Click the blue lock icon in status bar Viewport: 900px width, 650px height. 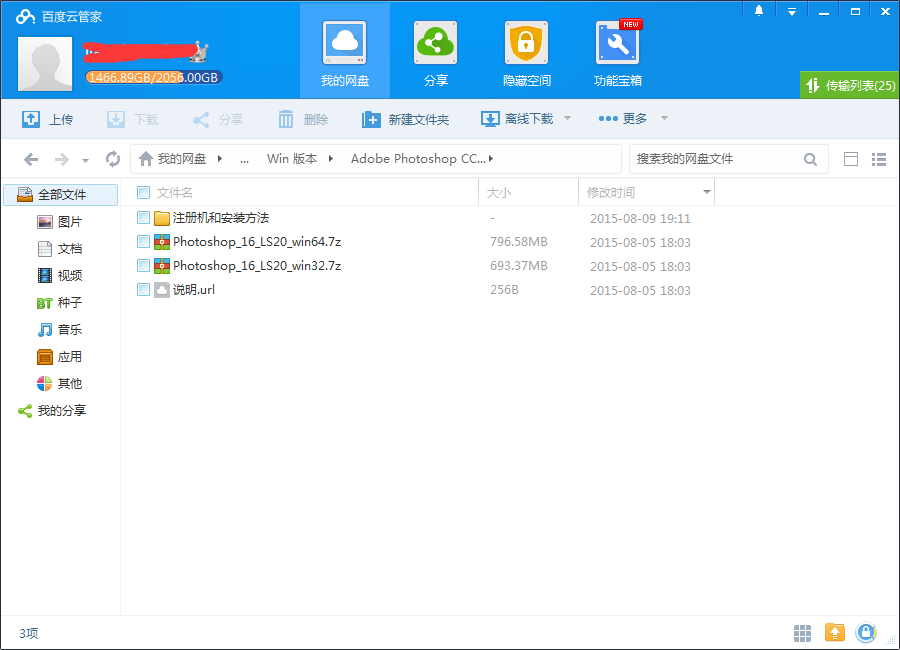click(x=866, y=633)
